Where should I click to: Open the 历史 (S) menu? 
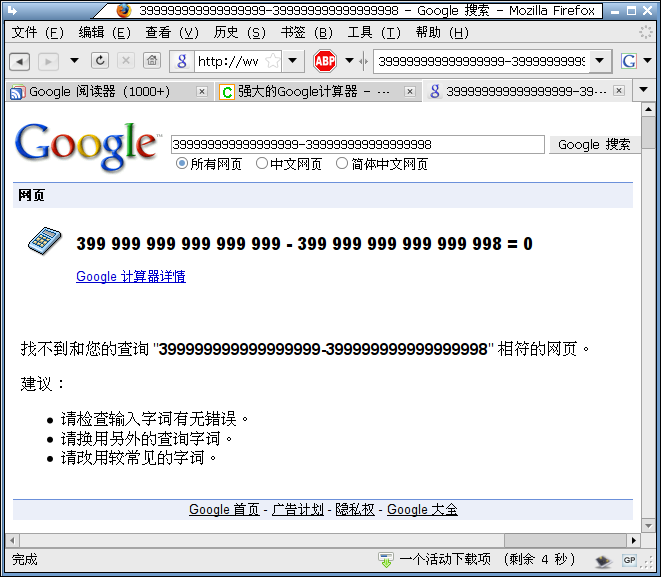click(x=239, y=32)
